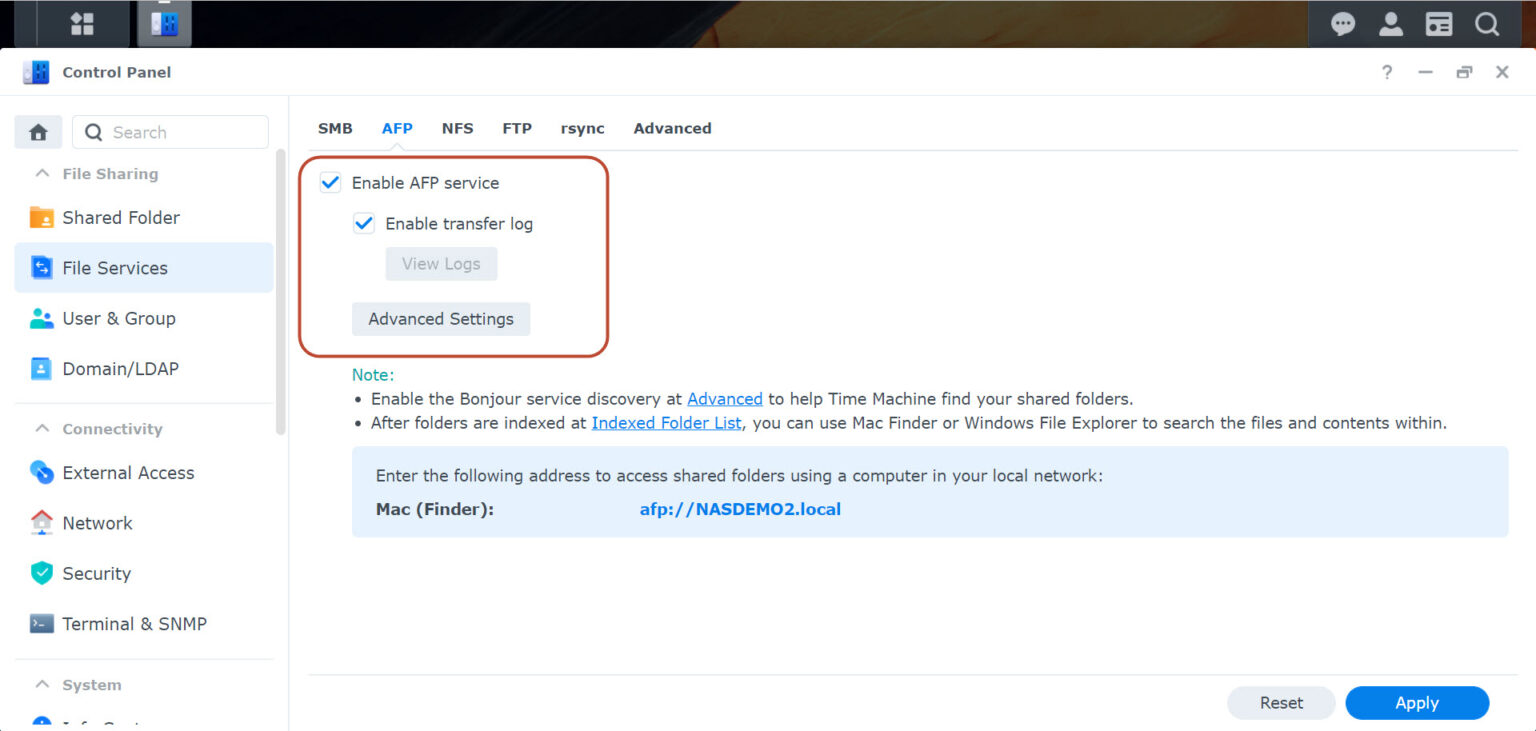Disable the Enable AFP service checkbox
Screen dimensions: 1536x731
[330, 182]
